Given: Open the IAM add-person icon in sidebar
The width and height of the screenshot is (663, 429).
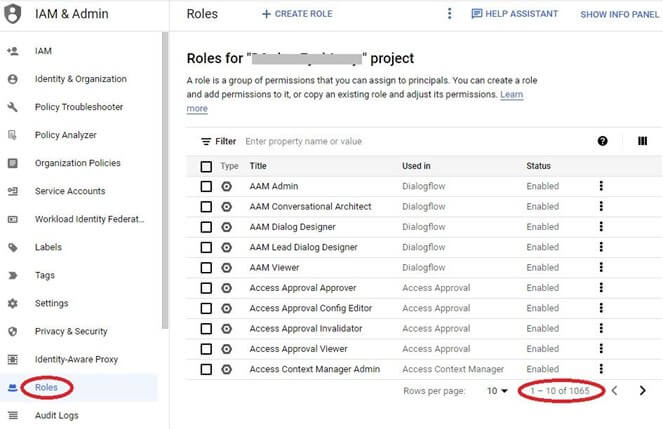Looking at the screenshot, I should (13, 51).
